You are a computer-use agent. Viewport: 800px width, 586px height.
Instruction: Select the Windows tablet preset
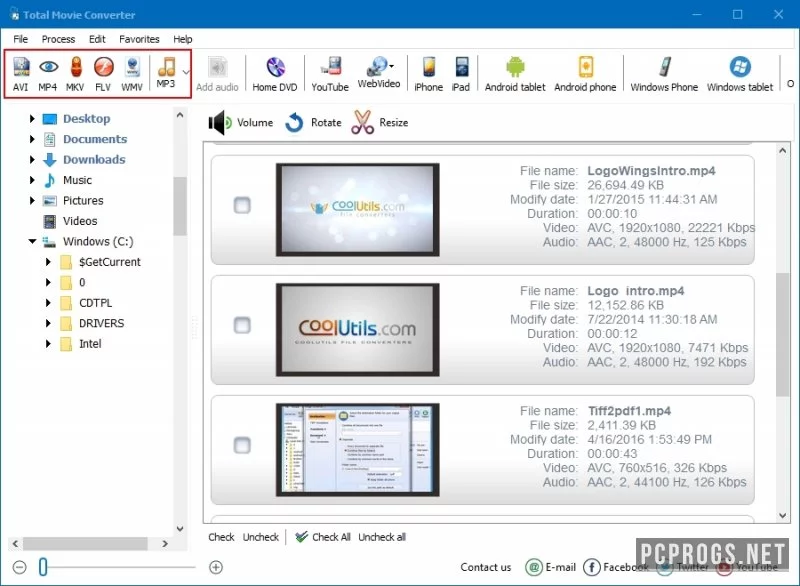(x=740, y=74)
